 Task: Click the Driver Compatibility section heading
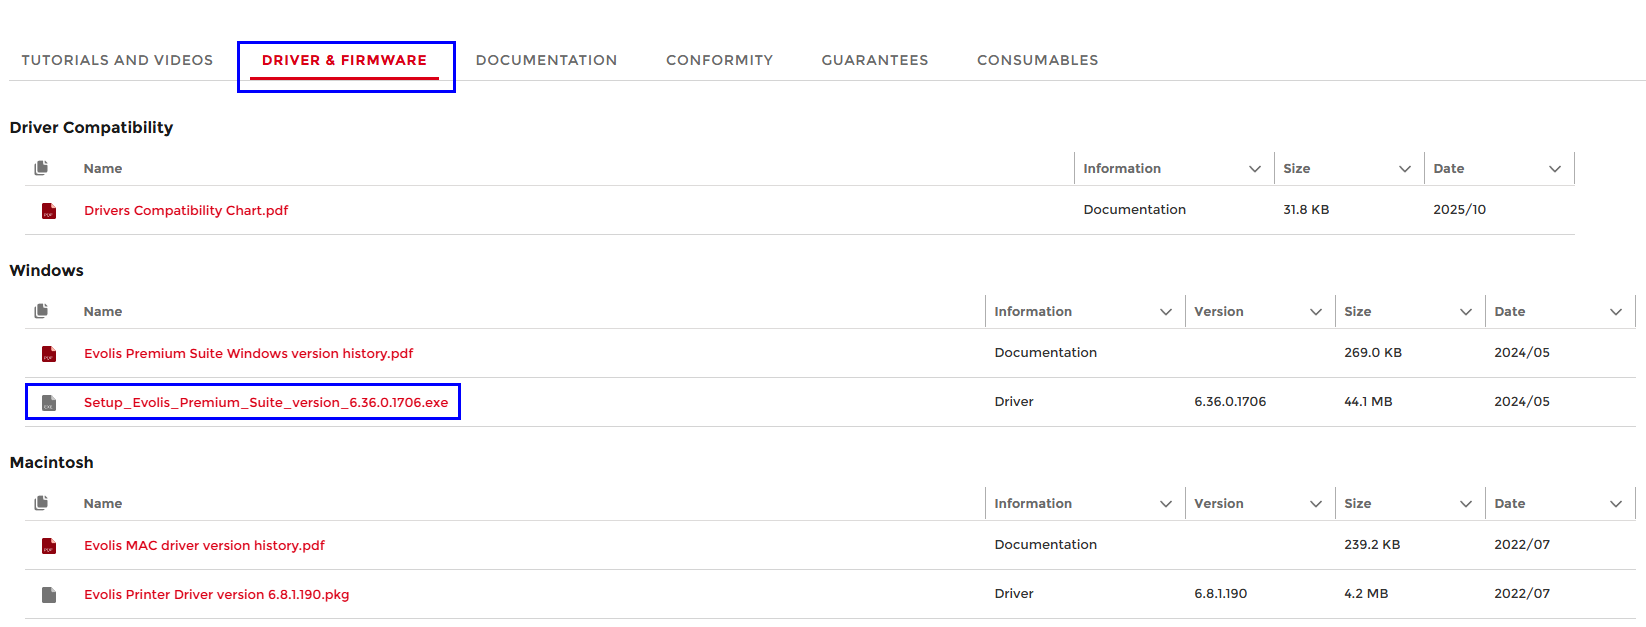click(91, 128)
